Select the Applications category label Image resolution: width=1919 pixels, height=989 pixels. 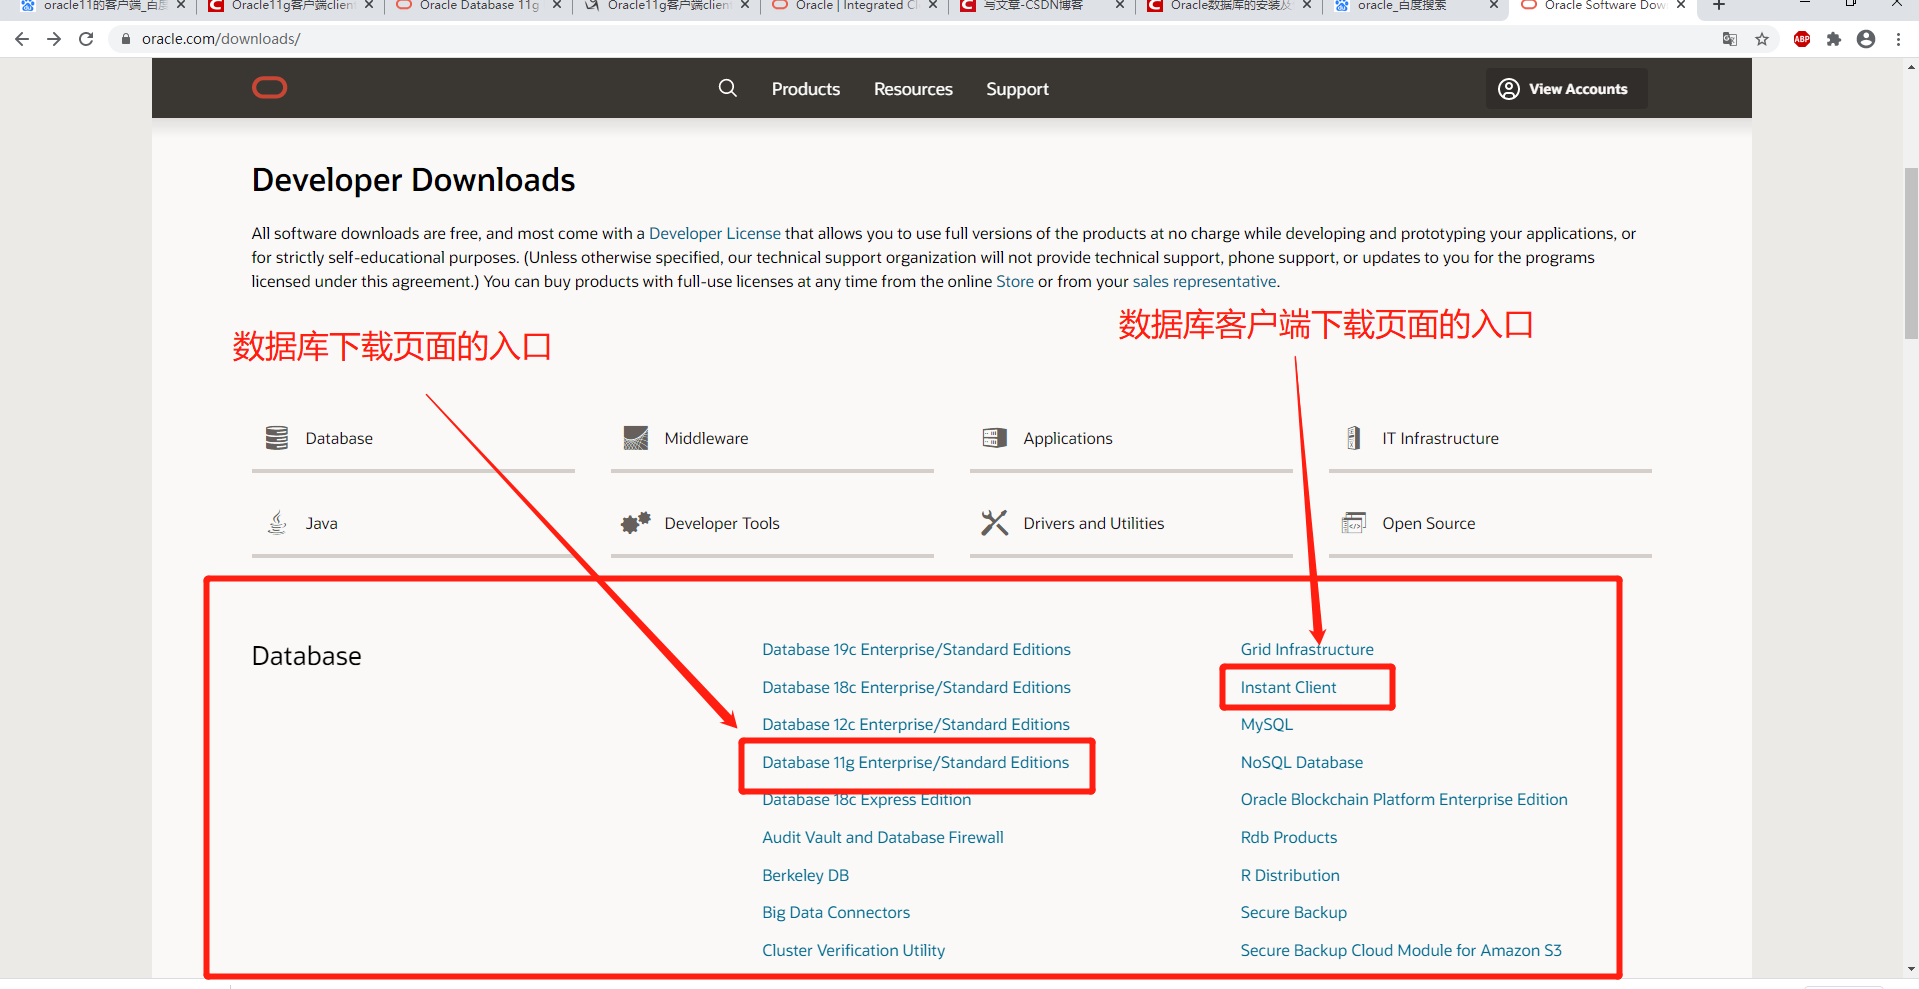click(x=1067, y=438)
